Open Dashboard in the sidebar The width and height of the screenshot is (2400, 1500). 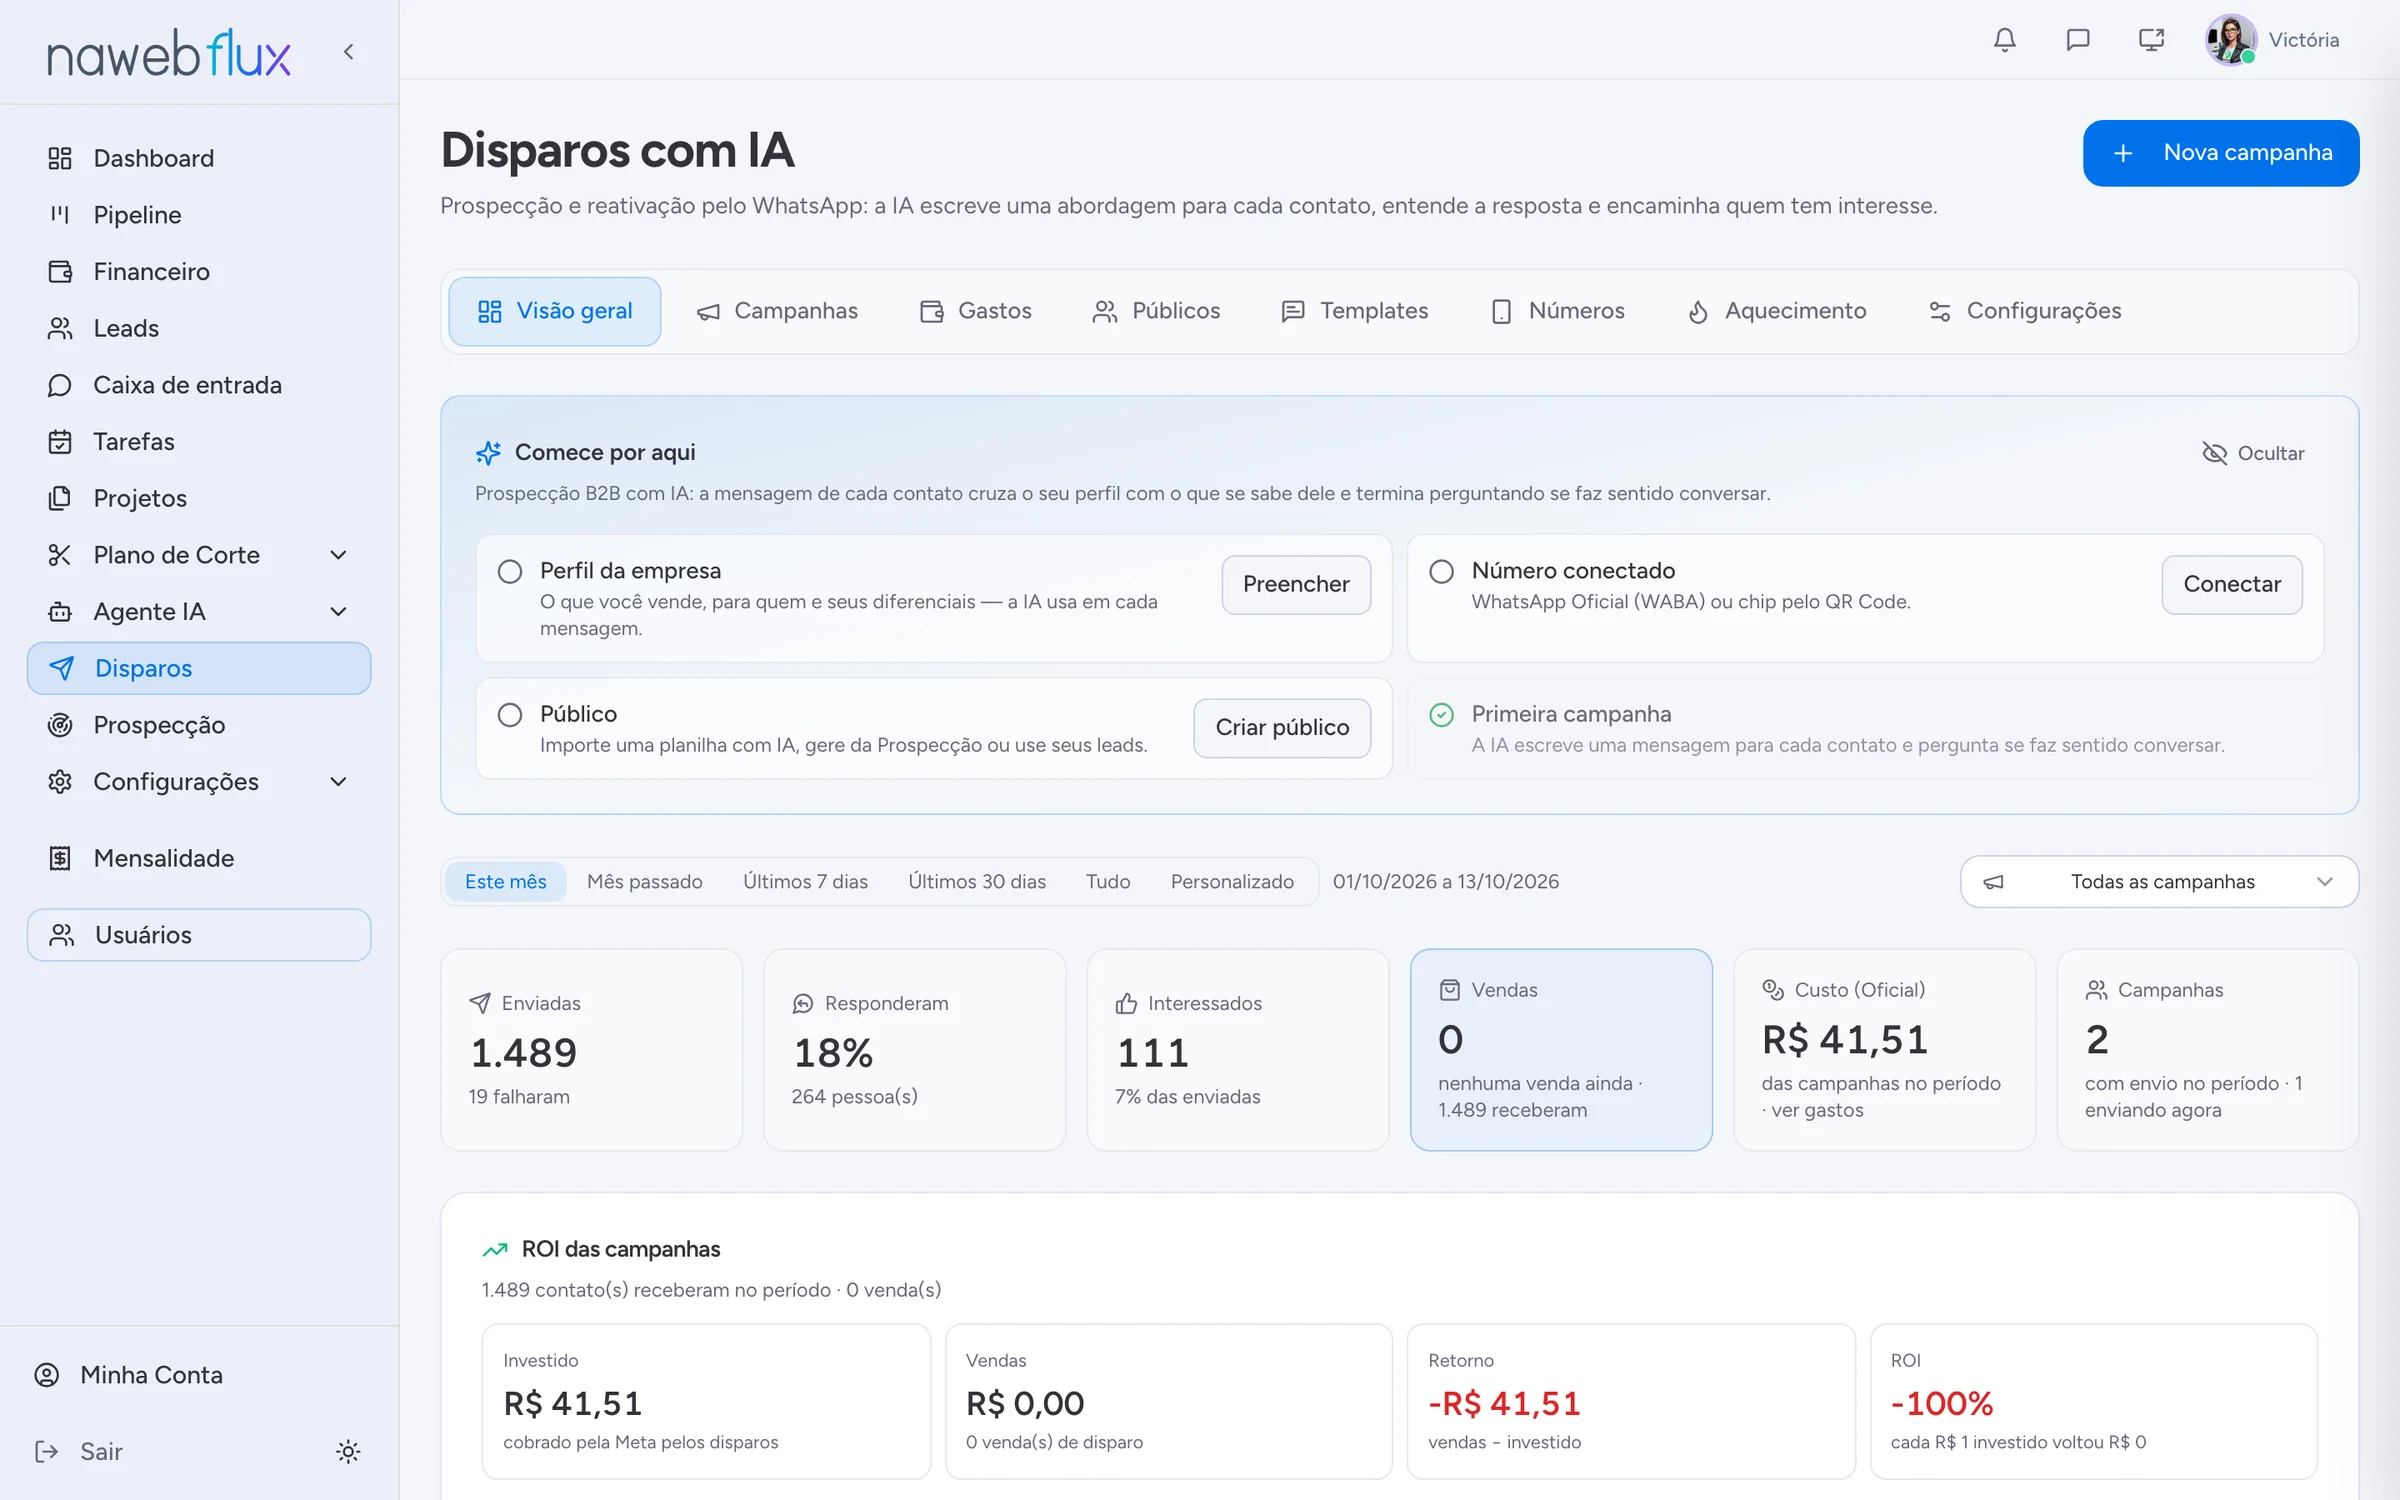[199, 158]
